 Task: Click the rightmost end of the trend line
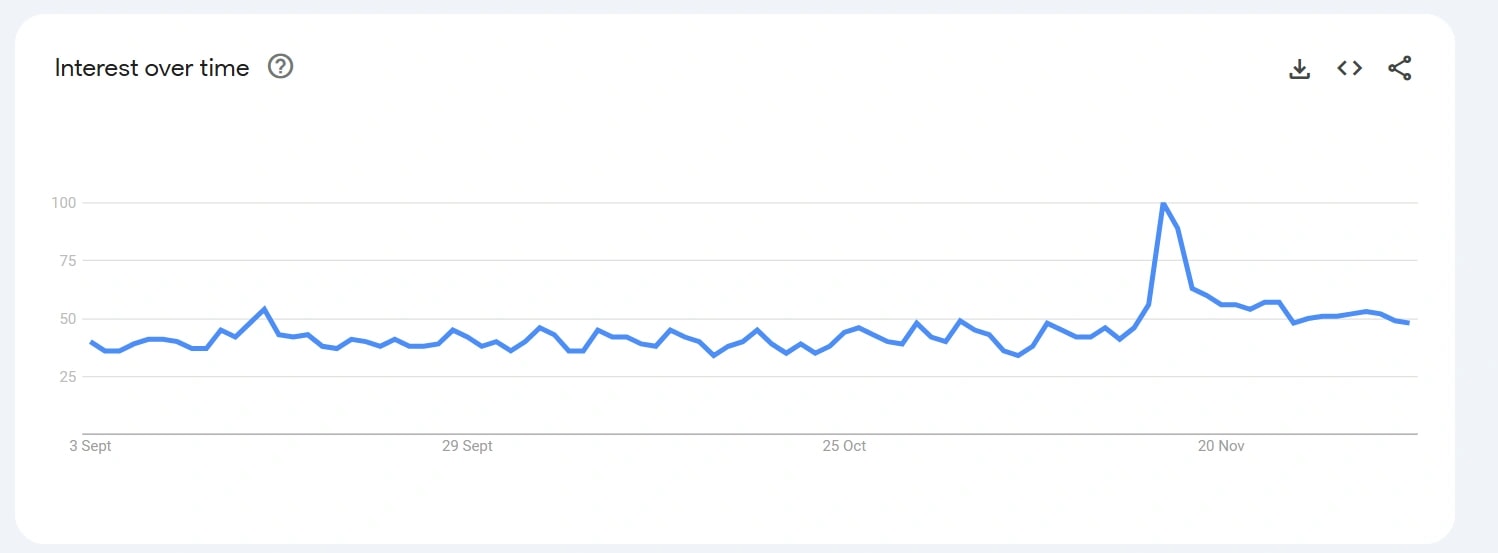click(x=1408, y=323)
